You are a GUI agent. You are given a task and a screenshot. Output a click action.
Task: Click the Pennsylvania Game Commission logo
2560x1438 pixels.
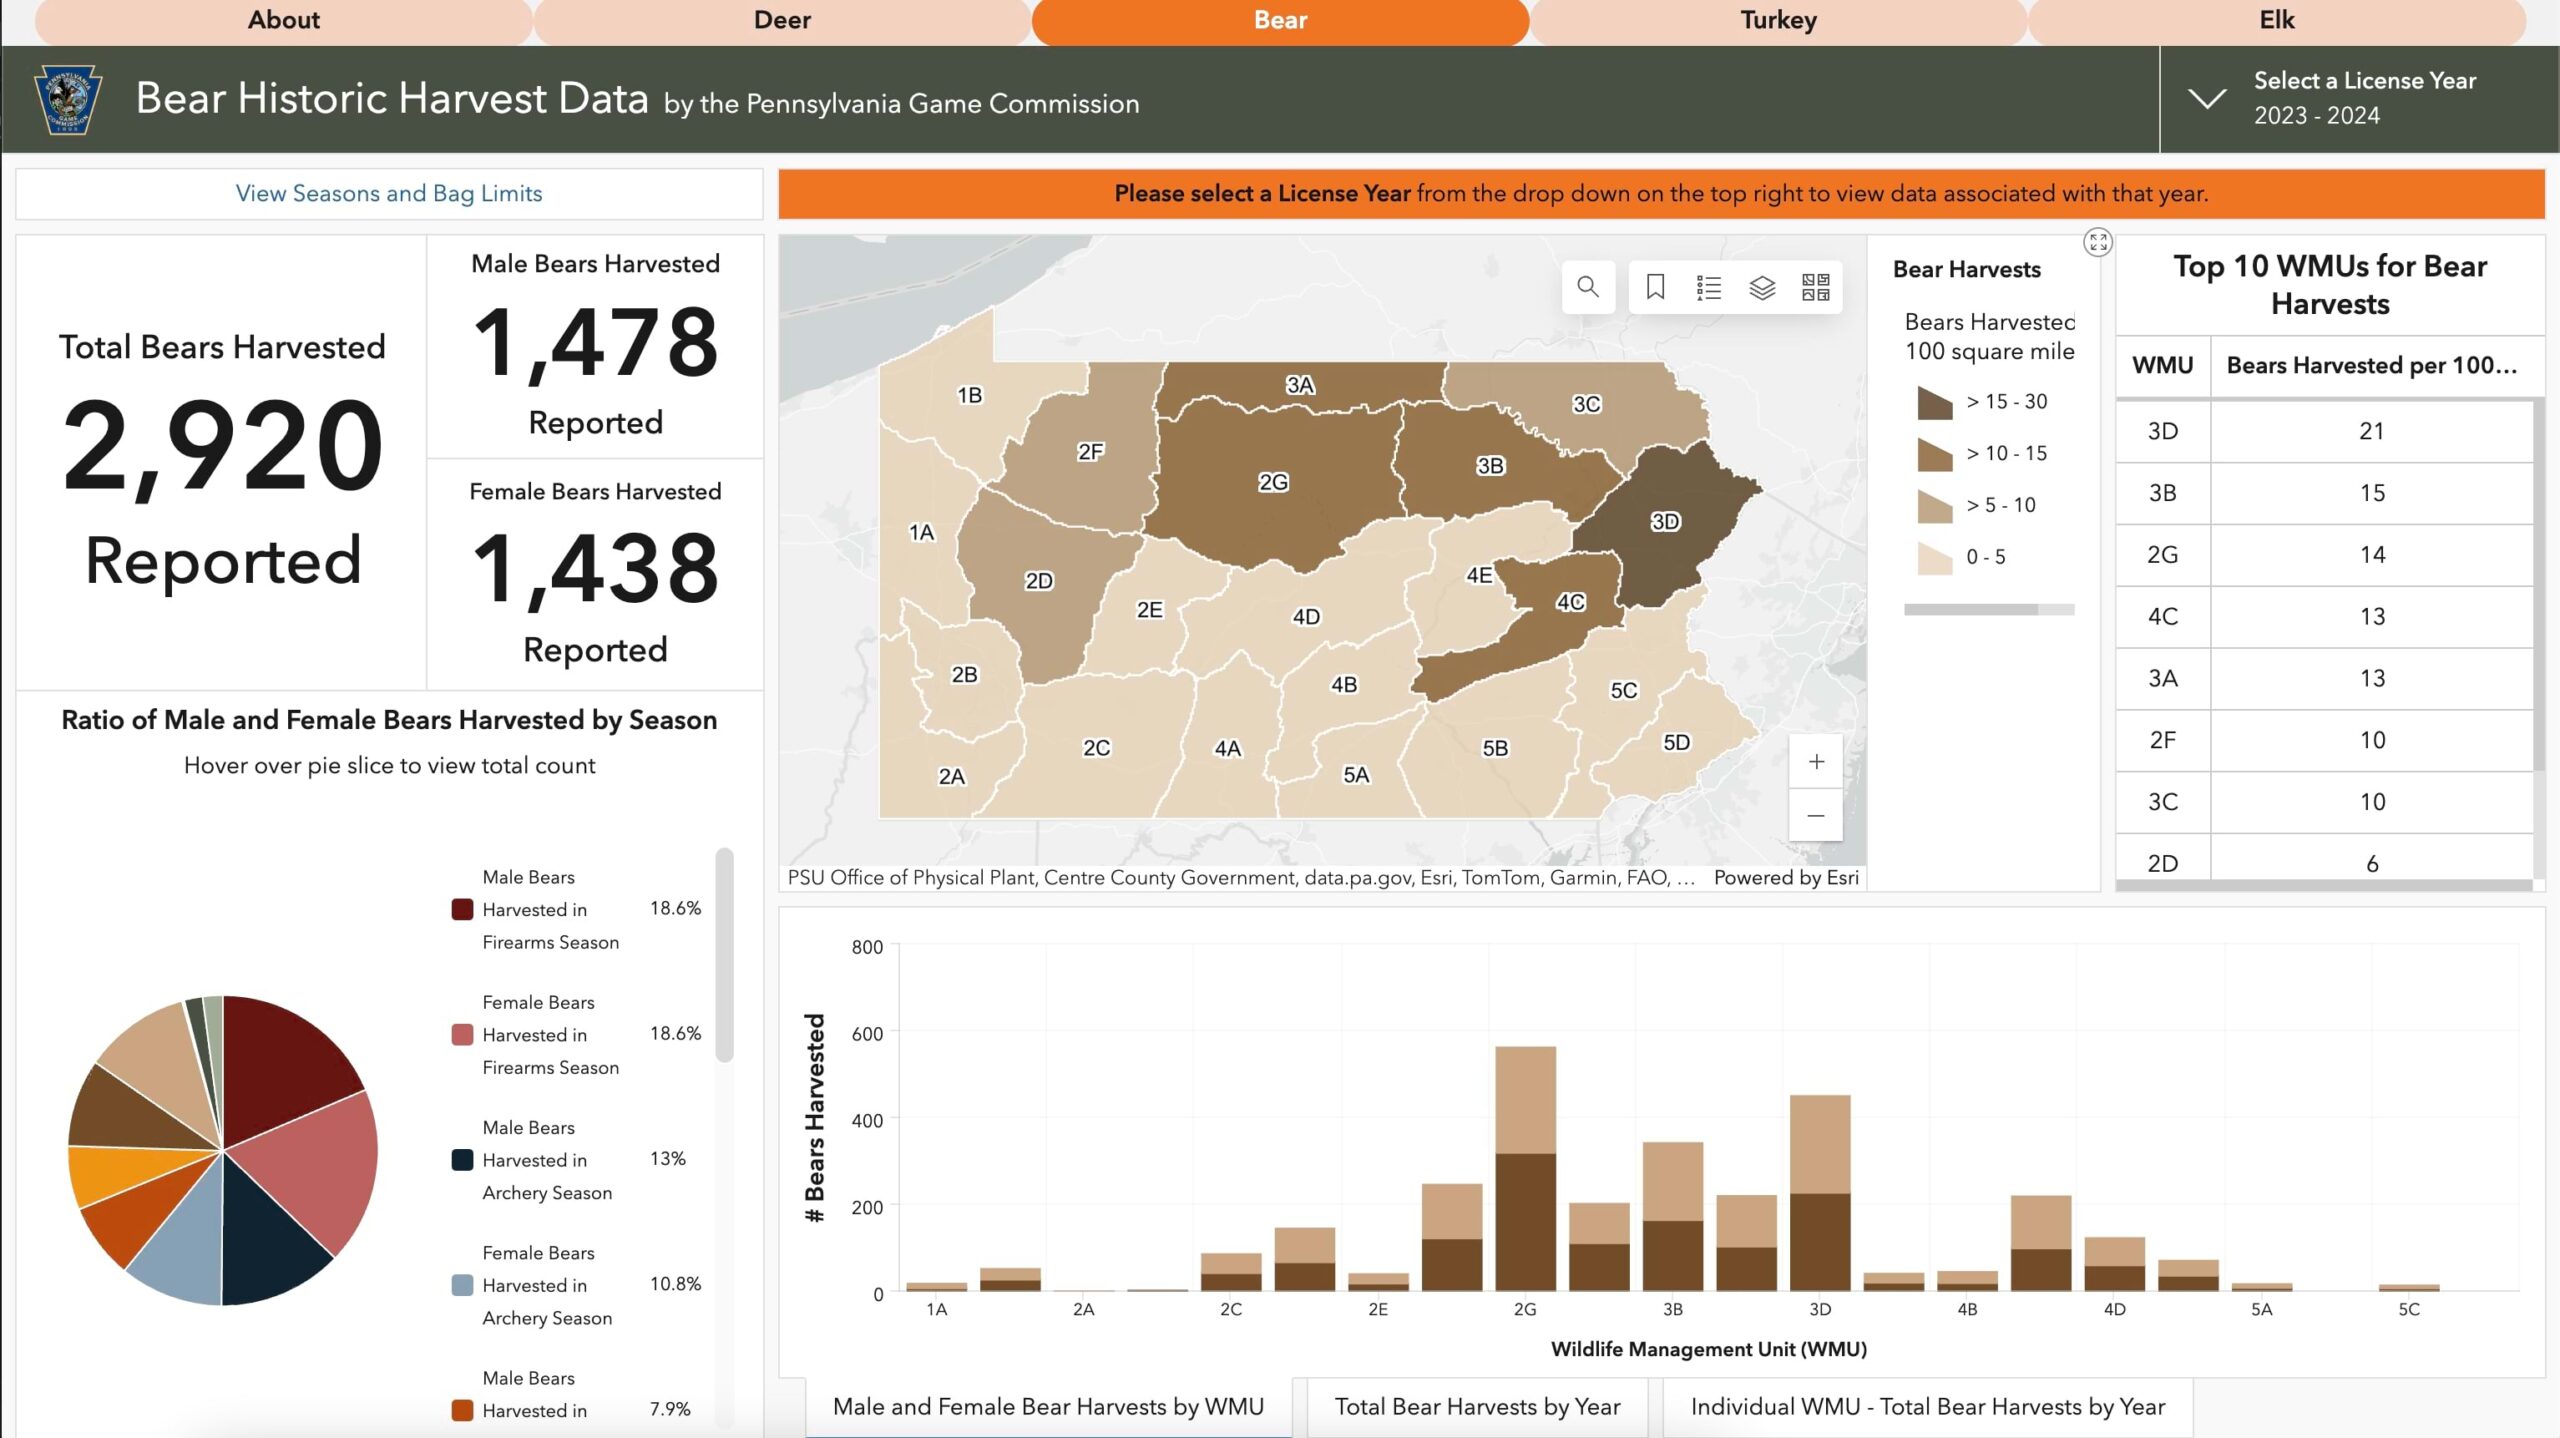(66, 99)
